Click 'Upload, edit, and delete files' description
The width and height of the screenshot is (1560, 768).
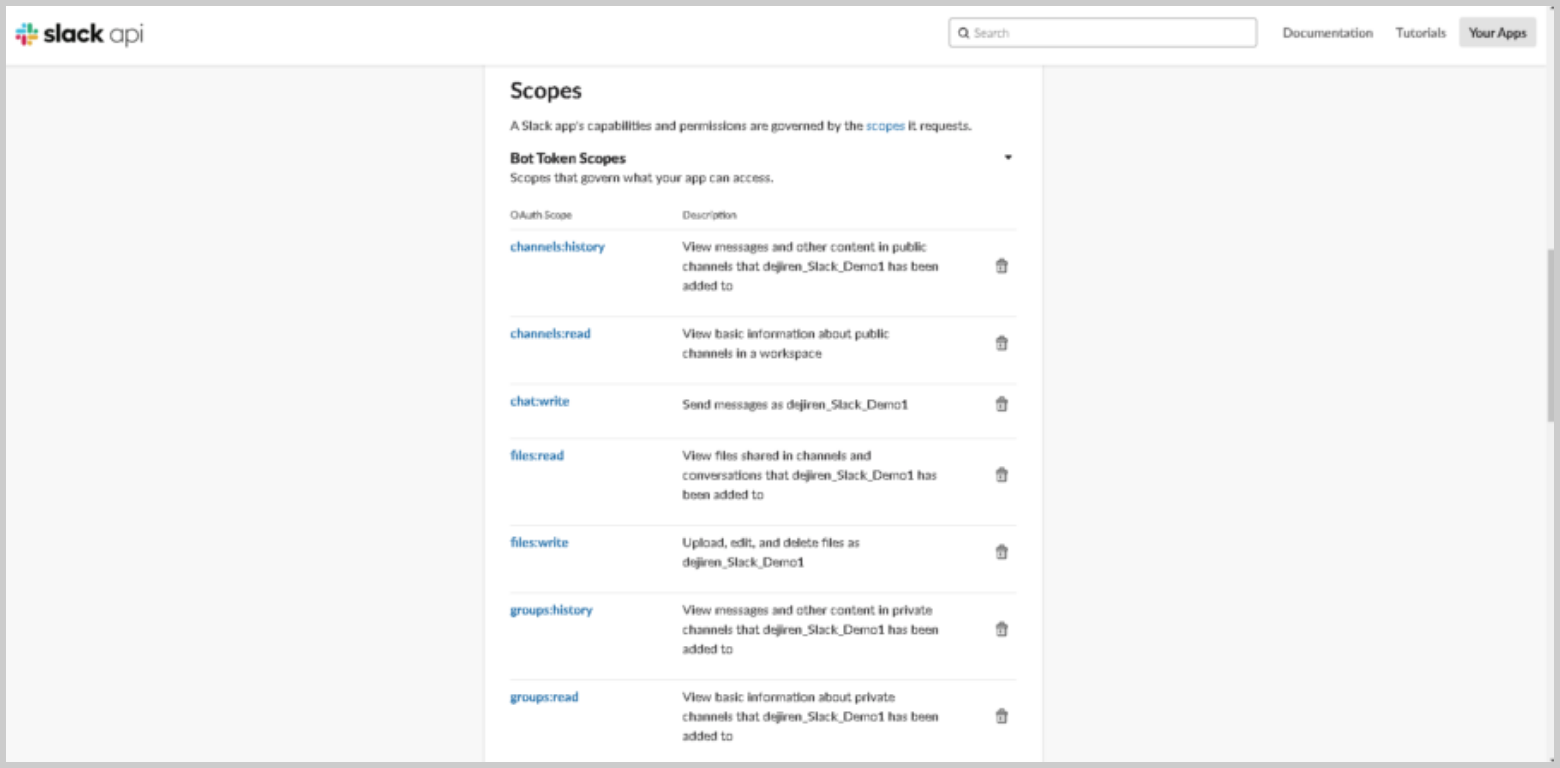click(x=771, y=552)
